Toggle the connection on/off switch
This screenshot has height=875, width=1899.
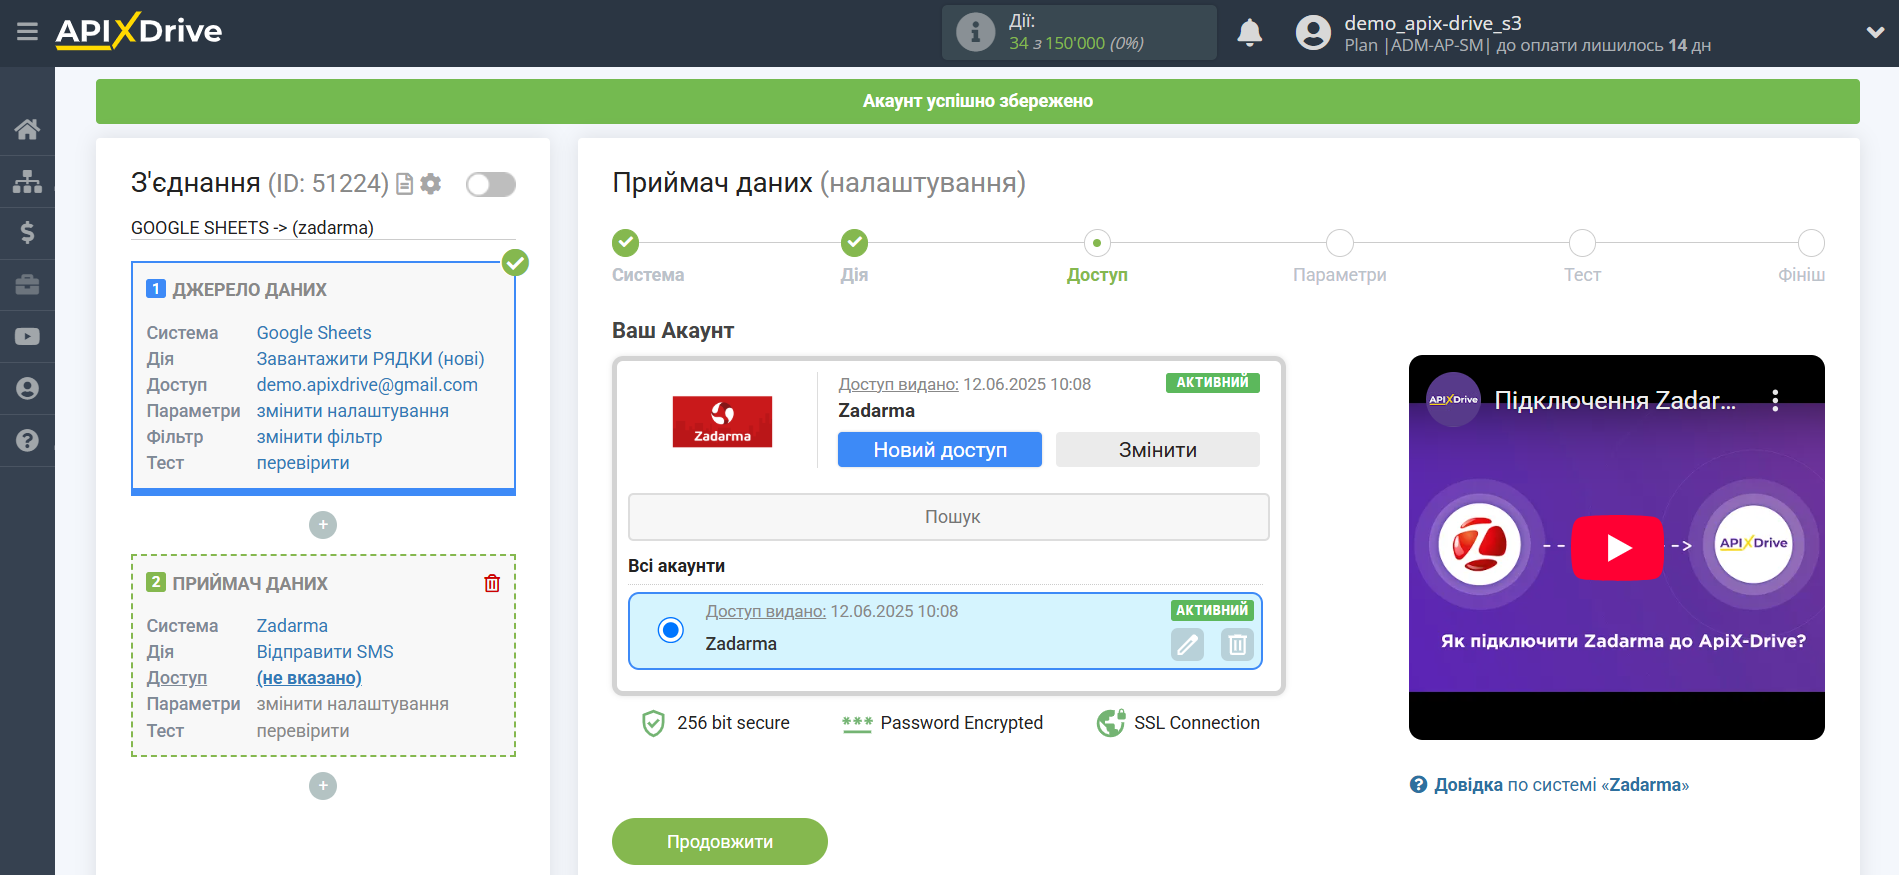[x=491, y=184]
